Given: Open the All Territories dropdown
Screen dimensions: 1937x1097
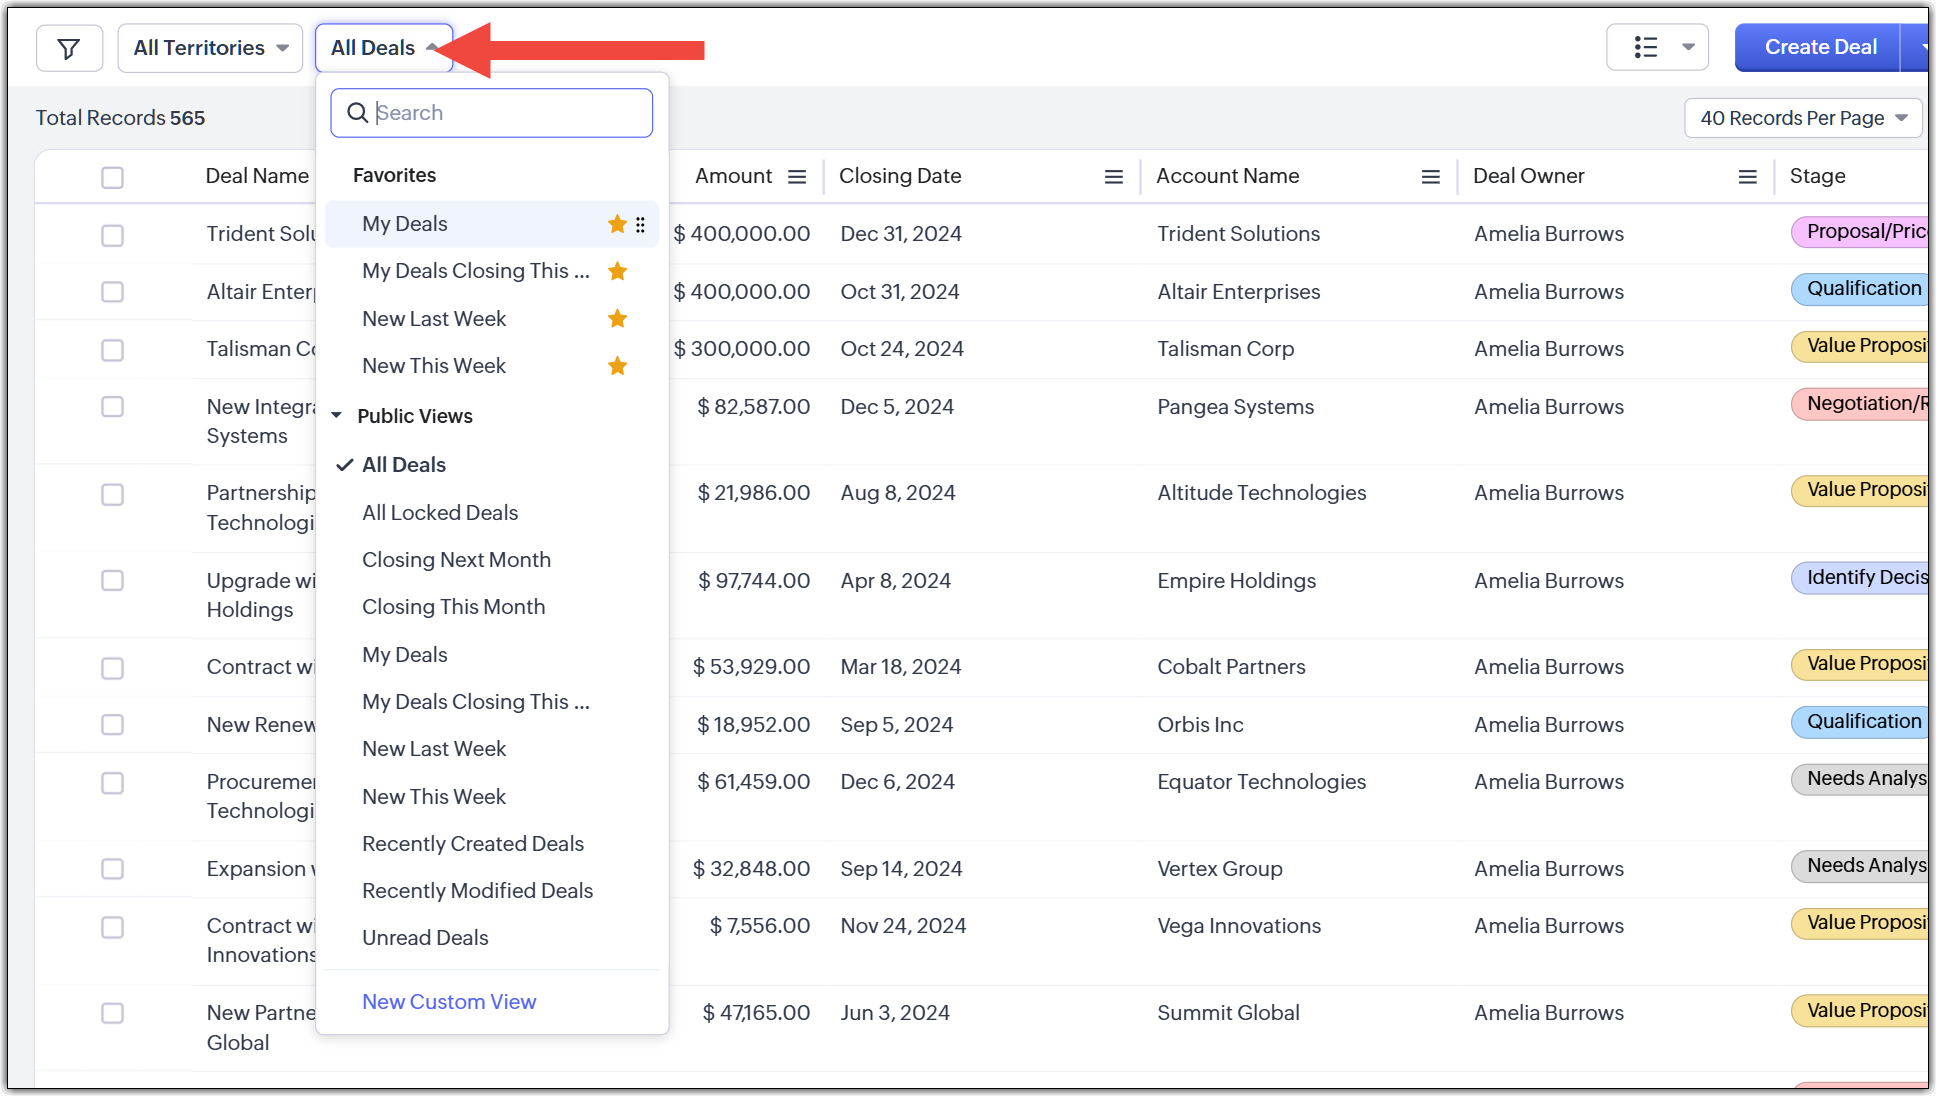Looking at the screenshot, I should click(x=210, y=48).
